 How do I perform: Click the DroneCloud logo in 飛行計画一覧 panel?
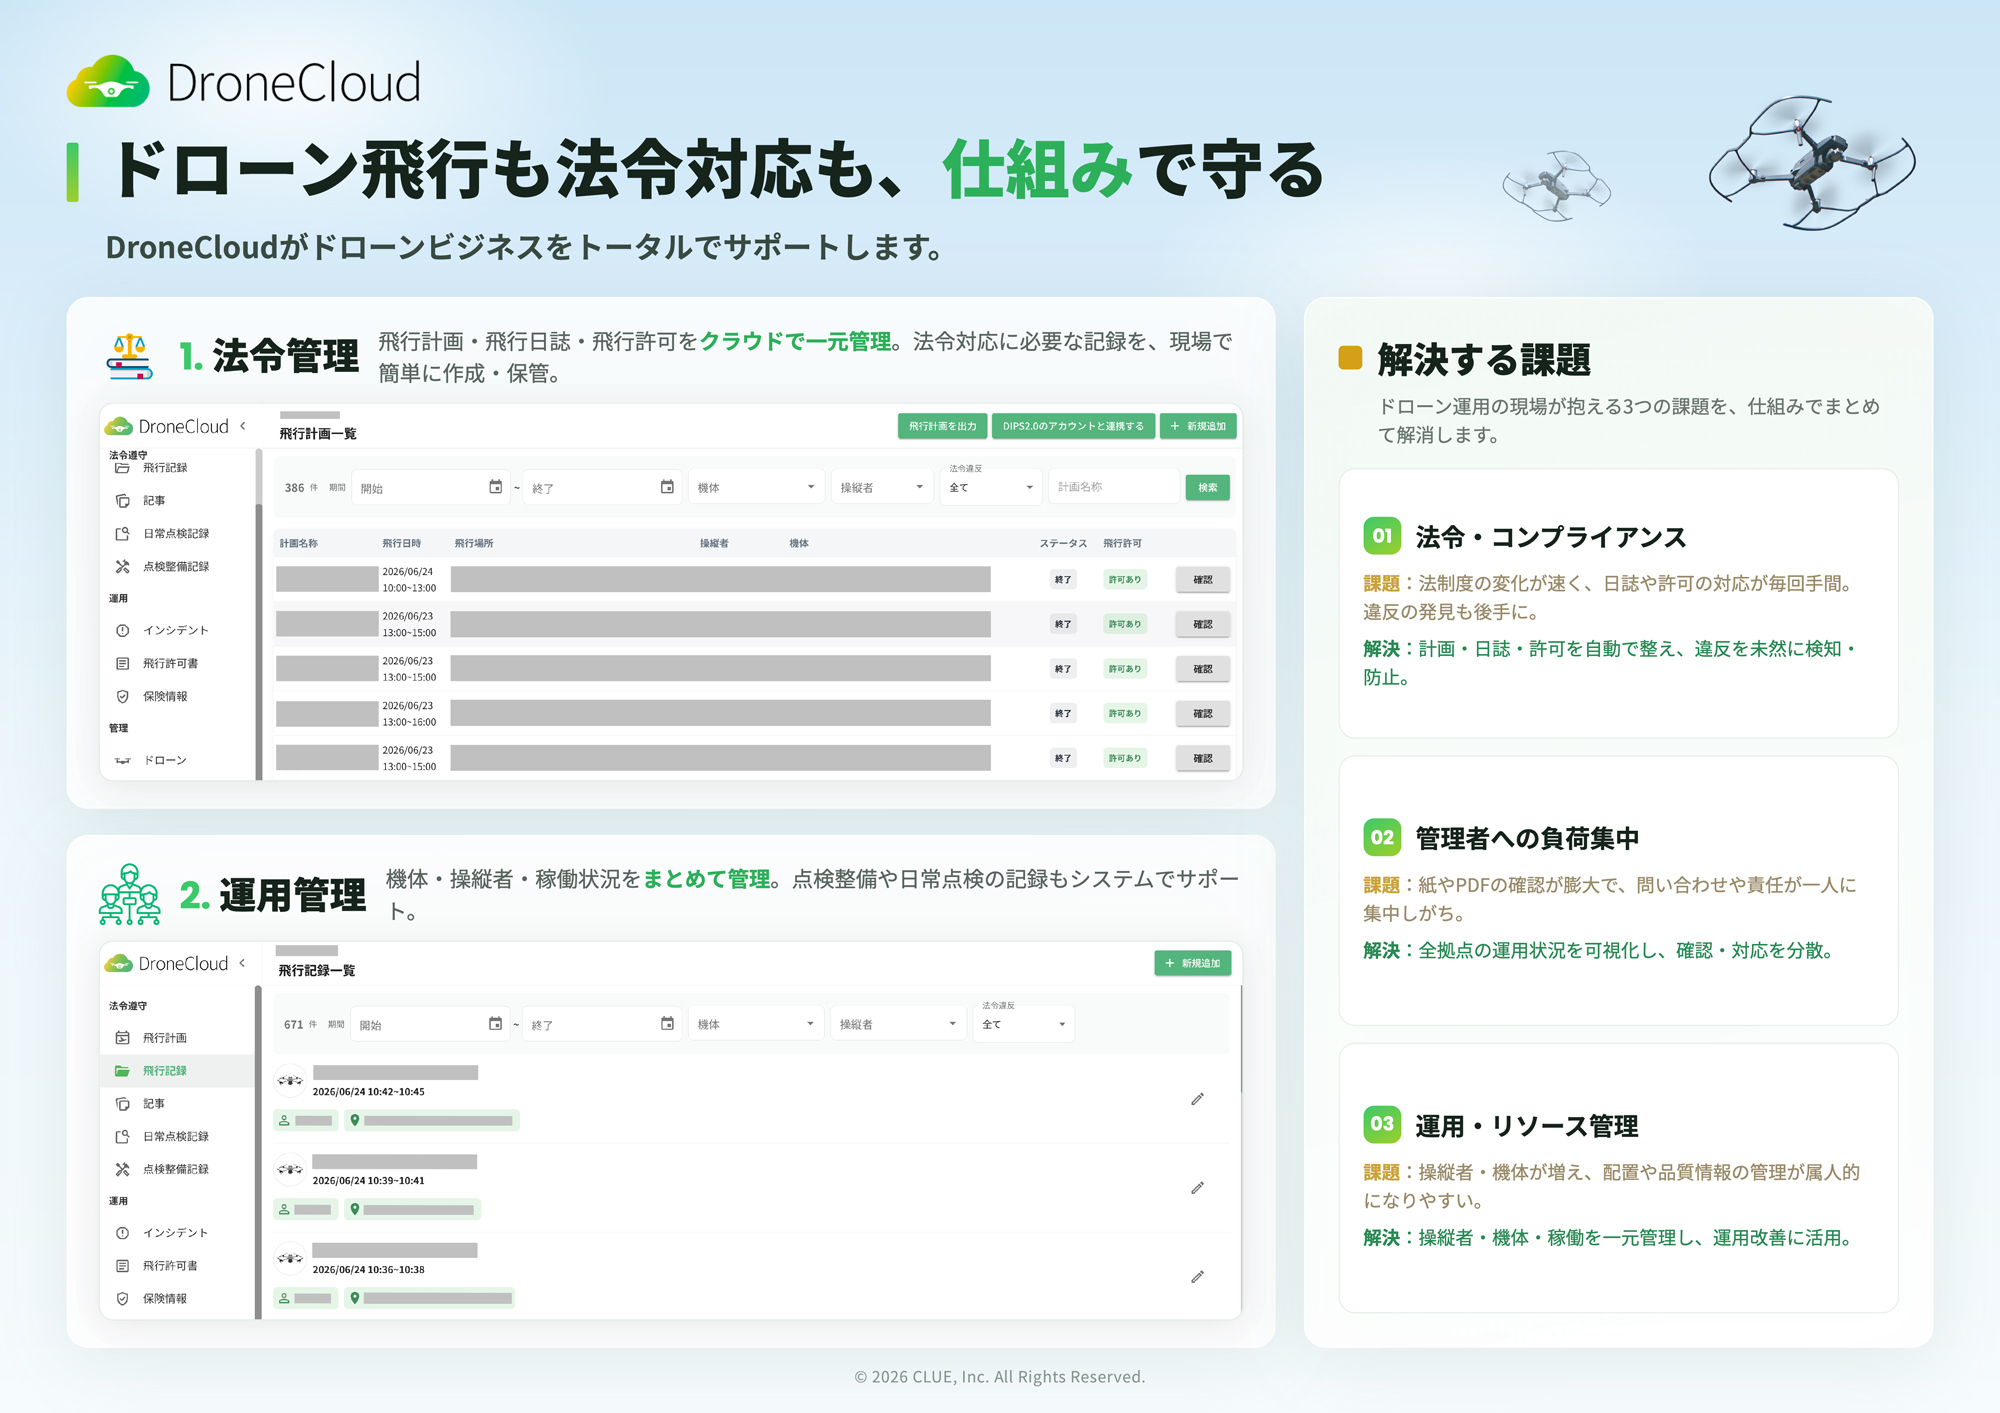168,427
